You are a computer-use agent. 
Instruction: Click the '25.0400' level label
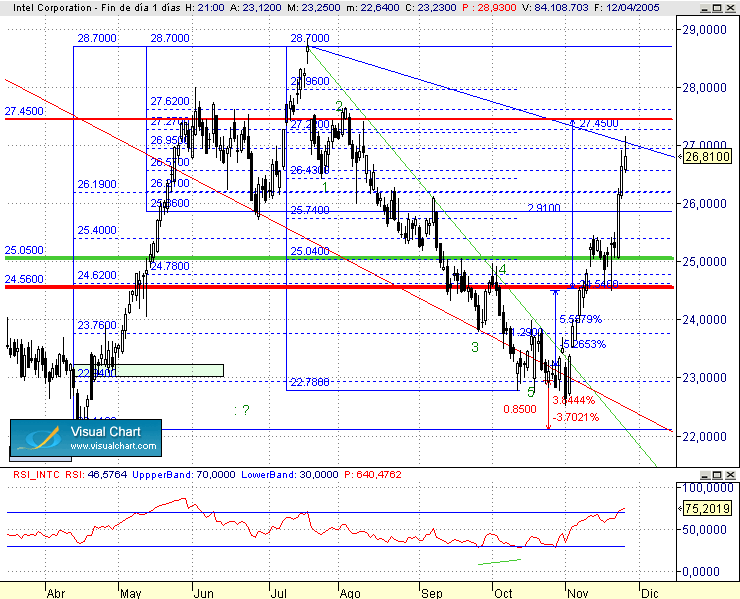pyautogui.click(x=310, y=251)
